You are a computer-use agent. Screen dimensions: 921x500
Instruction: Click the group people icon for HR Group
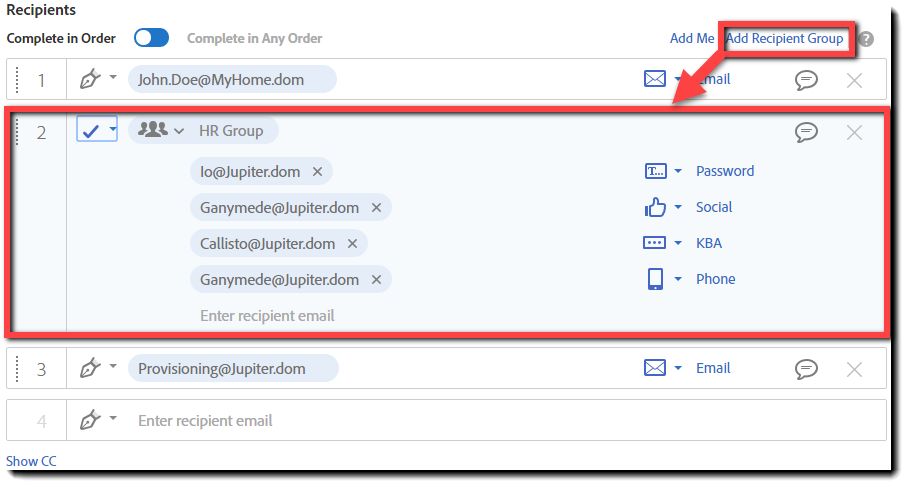coord(153,129)
